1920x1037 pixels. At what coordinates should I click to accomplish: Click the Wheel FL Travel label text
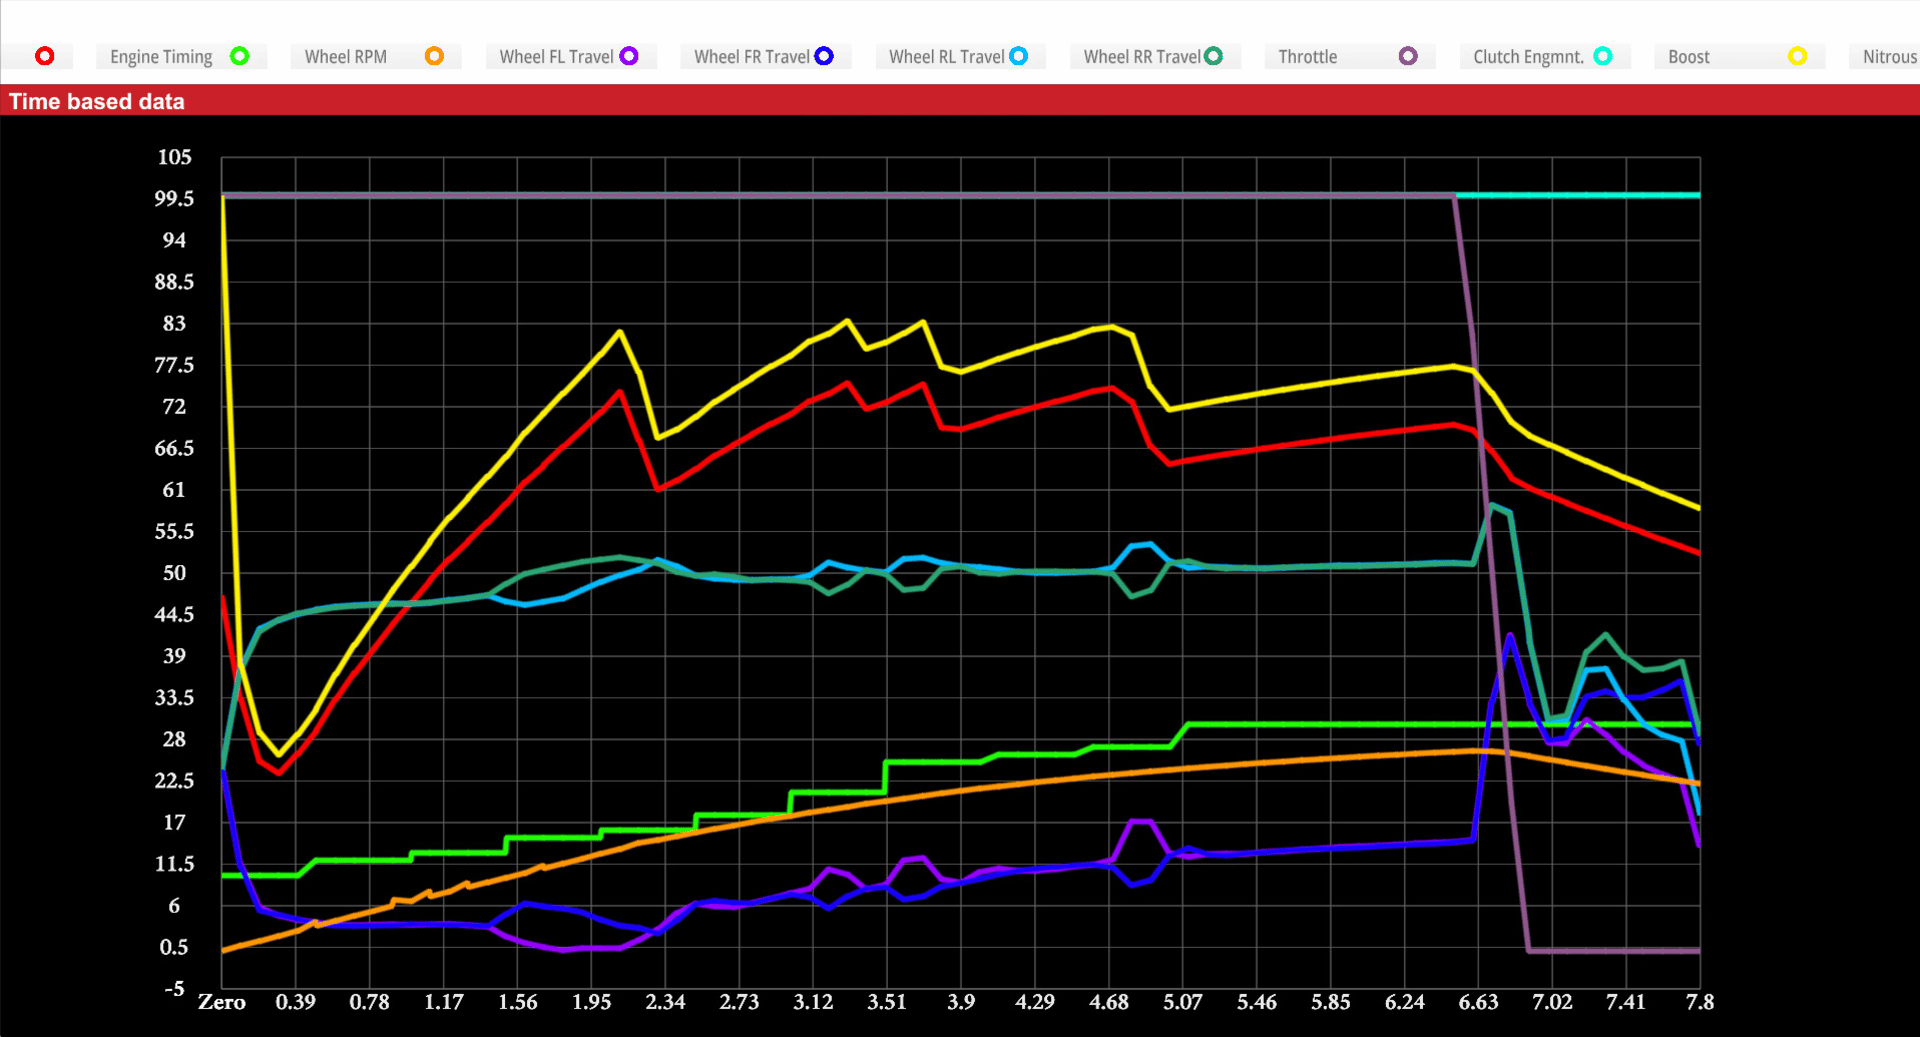tap(556, 57)
